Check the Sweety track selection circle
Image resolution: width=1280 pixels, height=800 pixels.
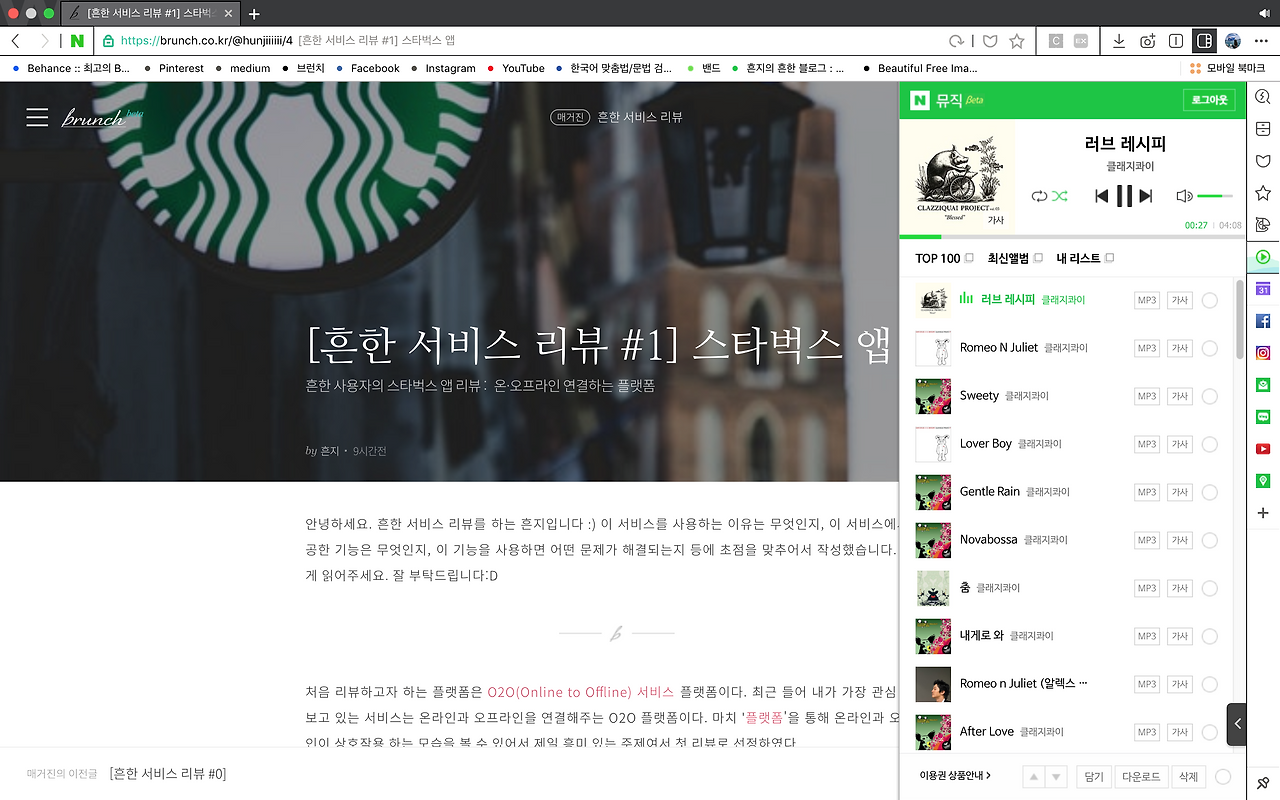click(1210, 396)
